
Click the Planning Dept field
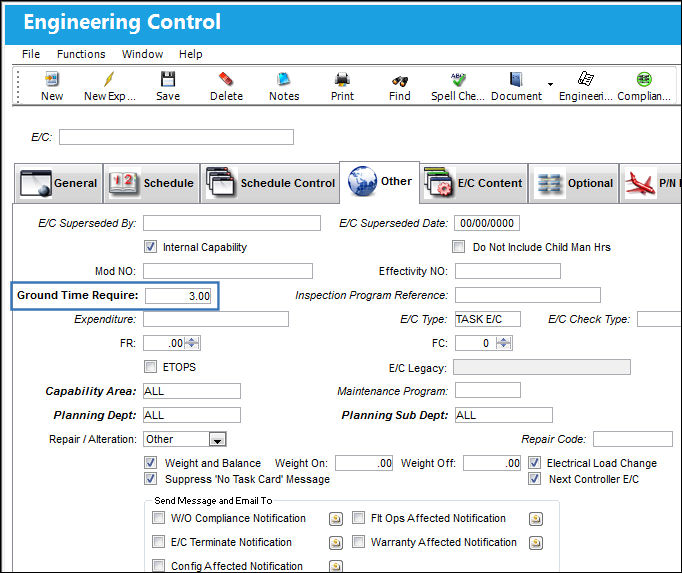pyautogui.click(x=192, y=415)
